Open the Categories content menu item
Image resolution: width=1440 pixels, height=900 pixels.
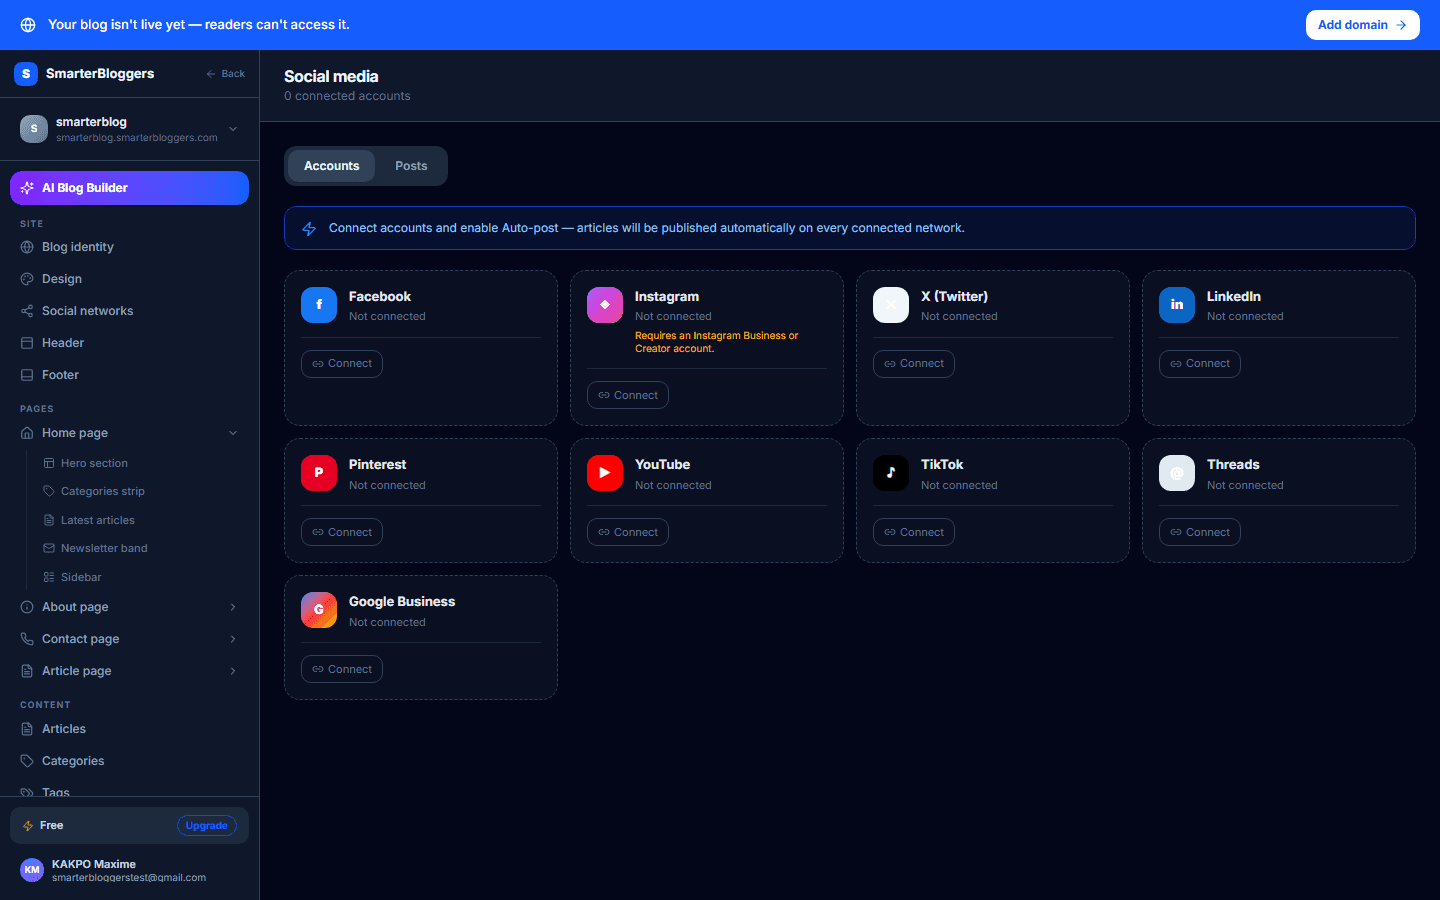coord(129,761)
